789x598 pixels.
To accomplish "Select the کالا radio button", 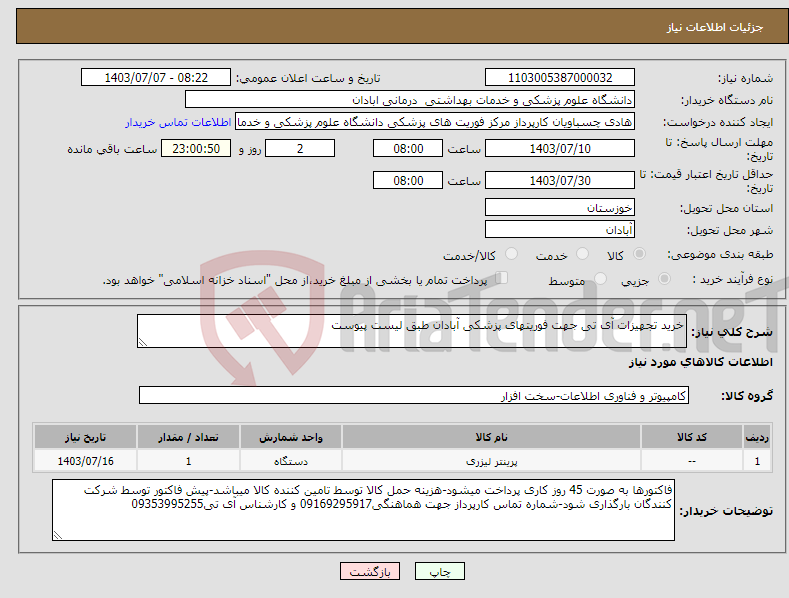I will pyautogui.click(x=640, y=254).
